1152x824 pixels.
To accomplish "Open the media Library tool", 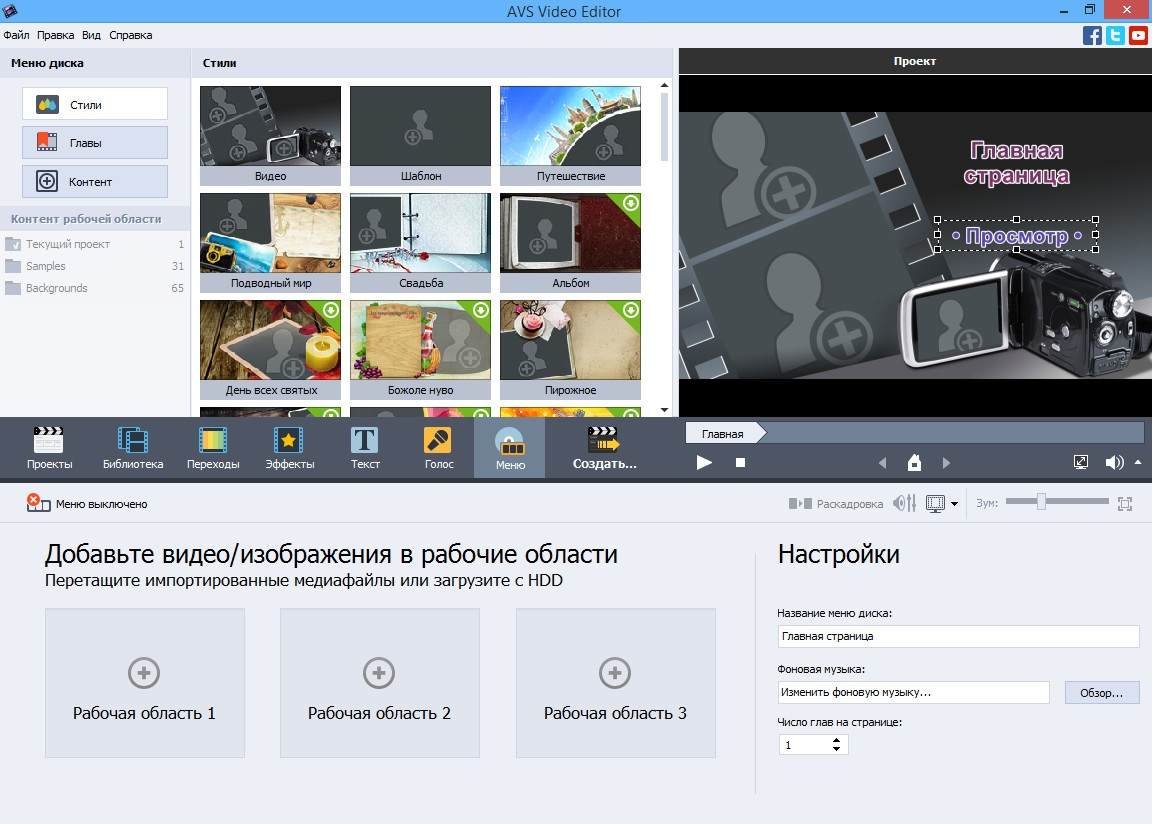I will click(x=132, y=447).
